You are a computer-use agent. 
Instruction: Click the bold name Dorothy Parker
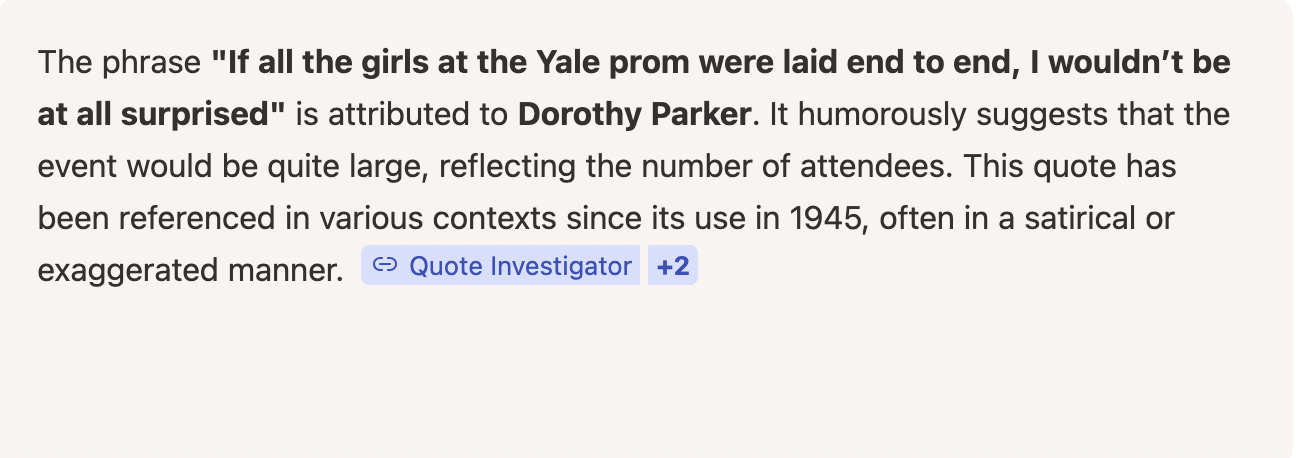[634, 114]
